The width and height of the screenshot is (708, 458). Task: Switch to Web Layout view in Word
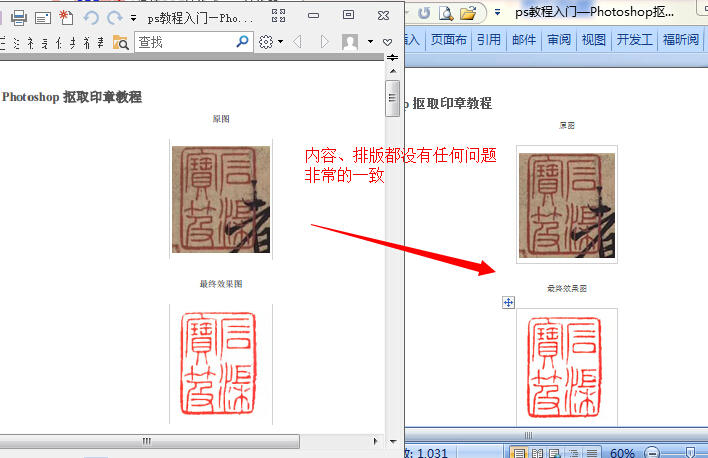click(555, 453)
